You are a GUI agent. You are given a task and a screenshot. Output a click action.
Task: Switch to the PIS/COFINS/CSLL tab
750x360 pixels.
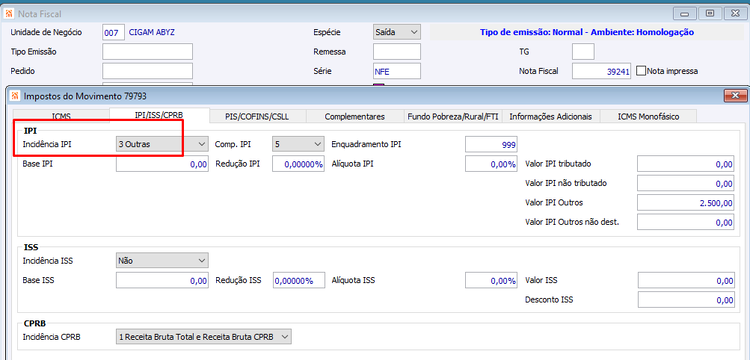(x=257, y=117)
